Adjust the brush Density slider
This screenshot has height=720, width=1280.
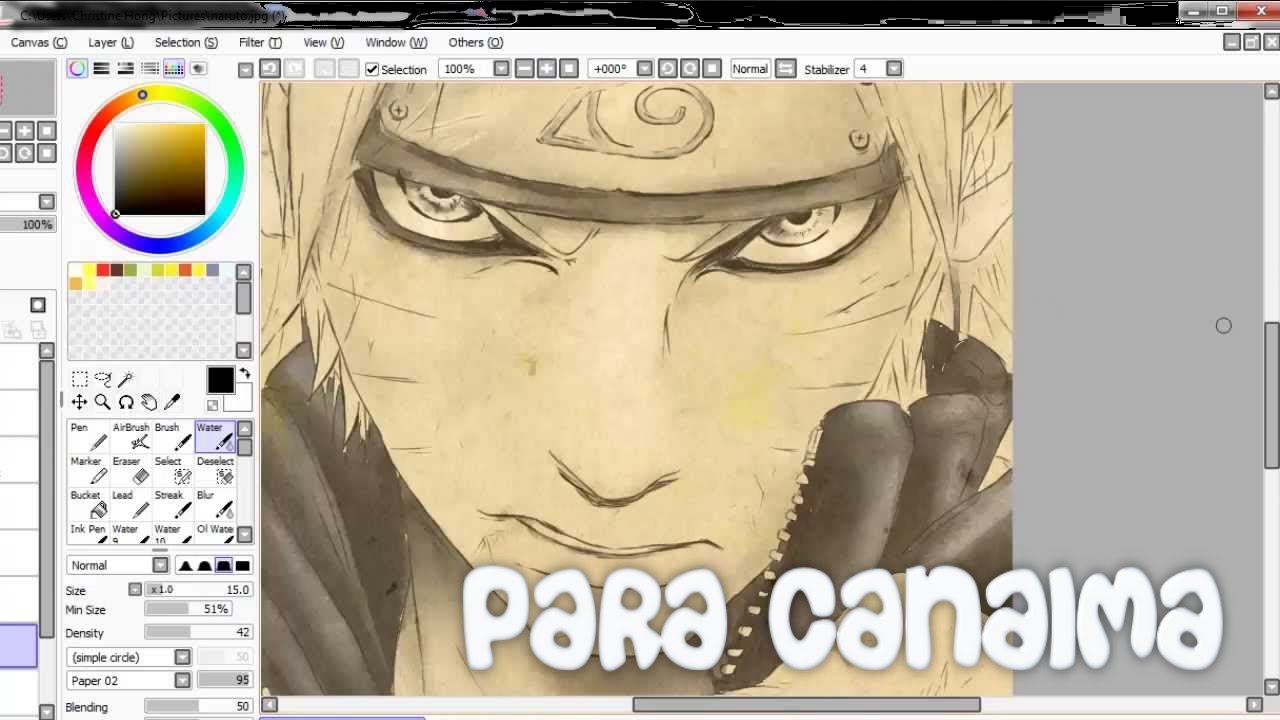(x=199, y=632)
